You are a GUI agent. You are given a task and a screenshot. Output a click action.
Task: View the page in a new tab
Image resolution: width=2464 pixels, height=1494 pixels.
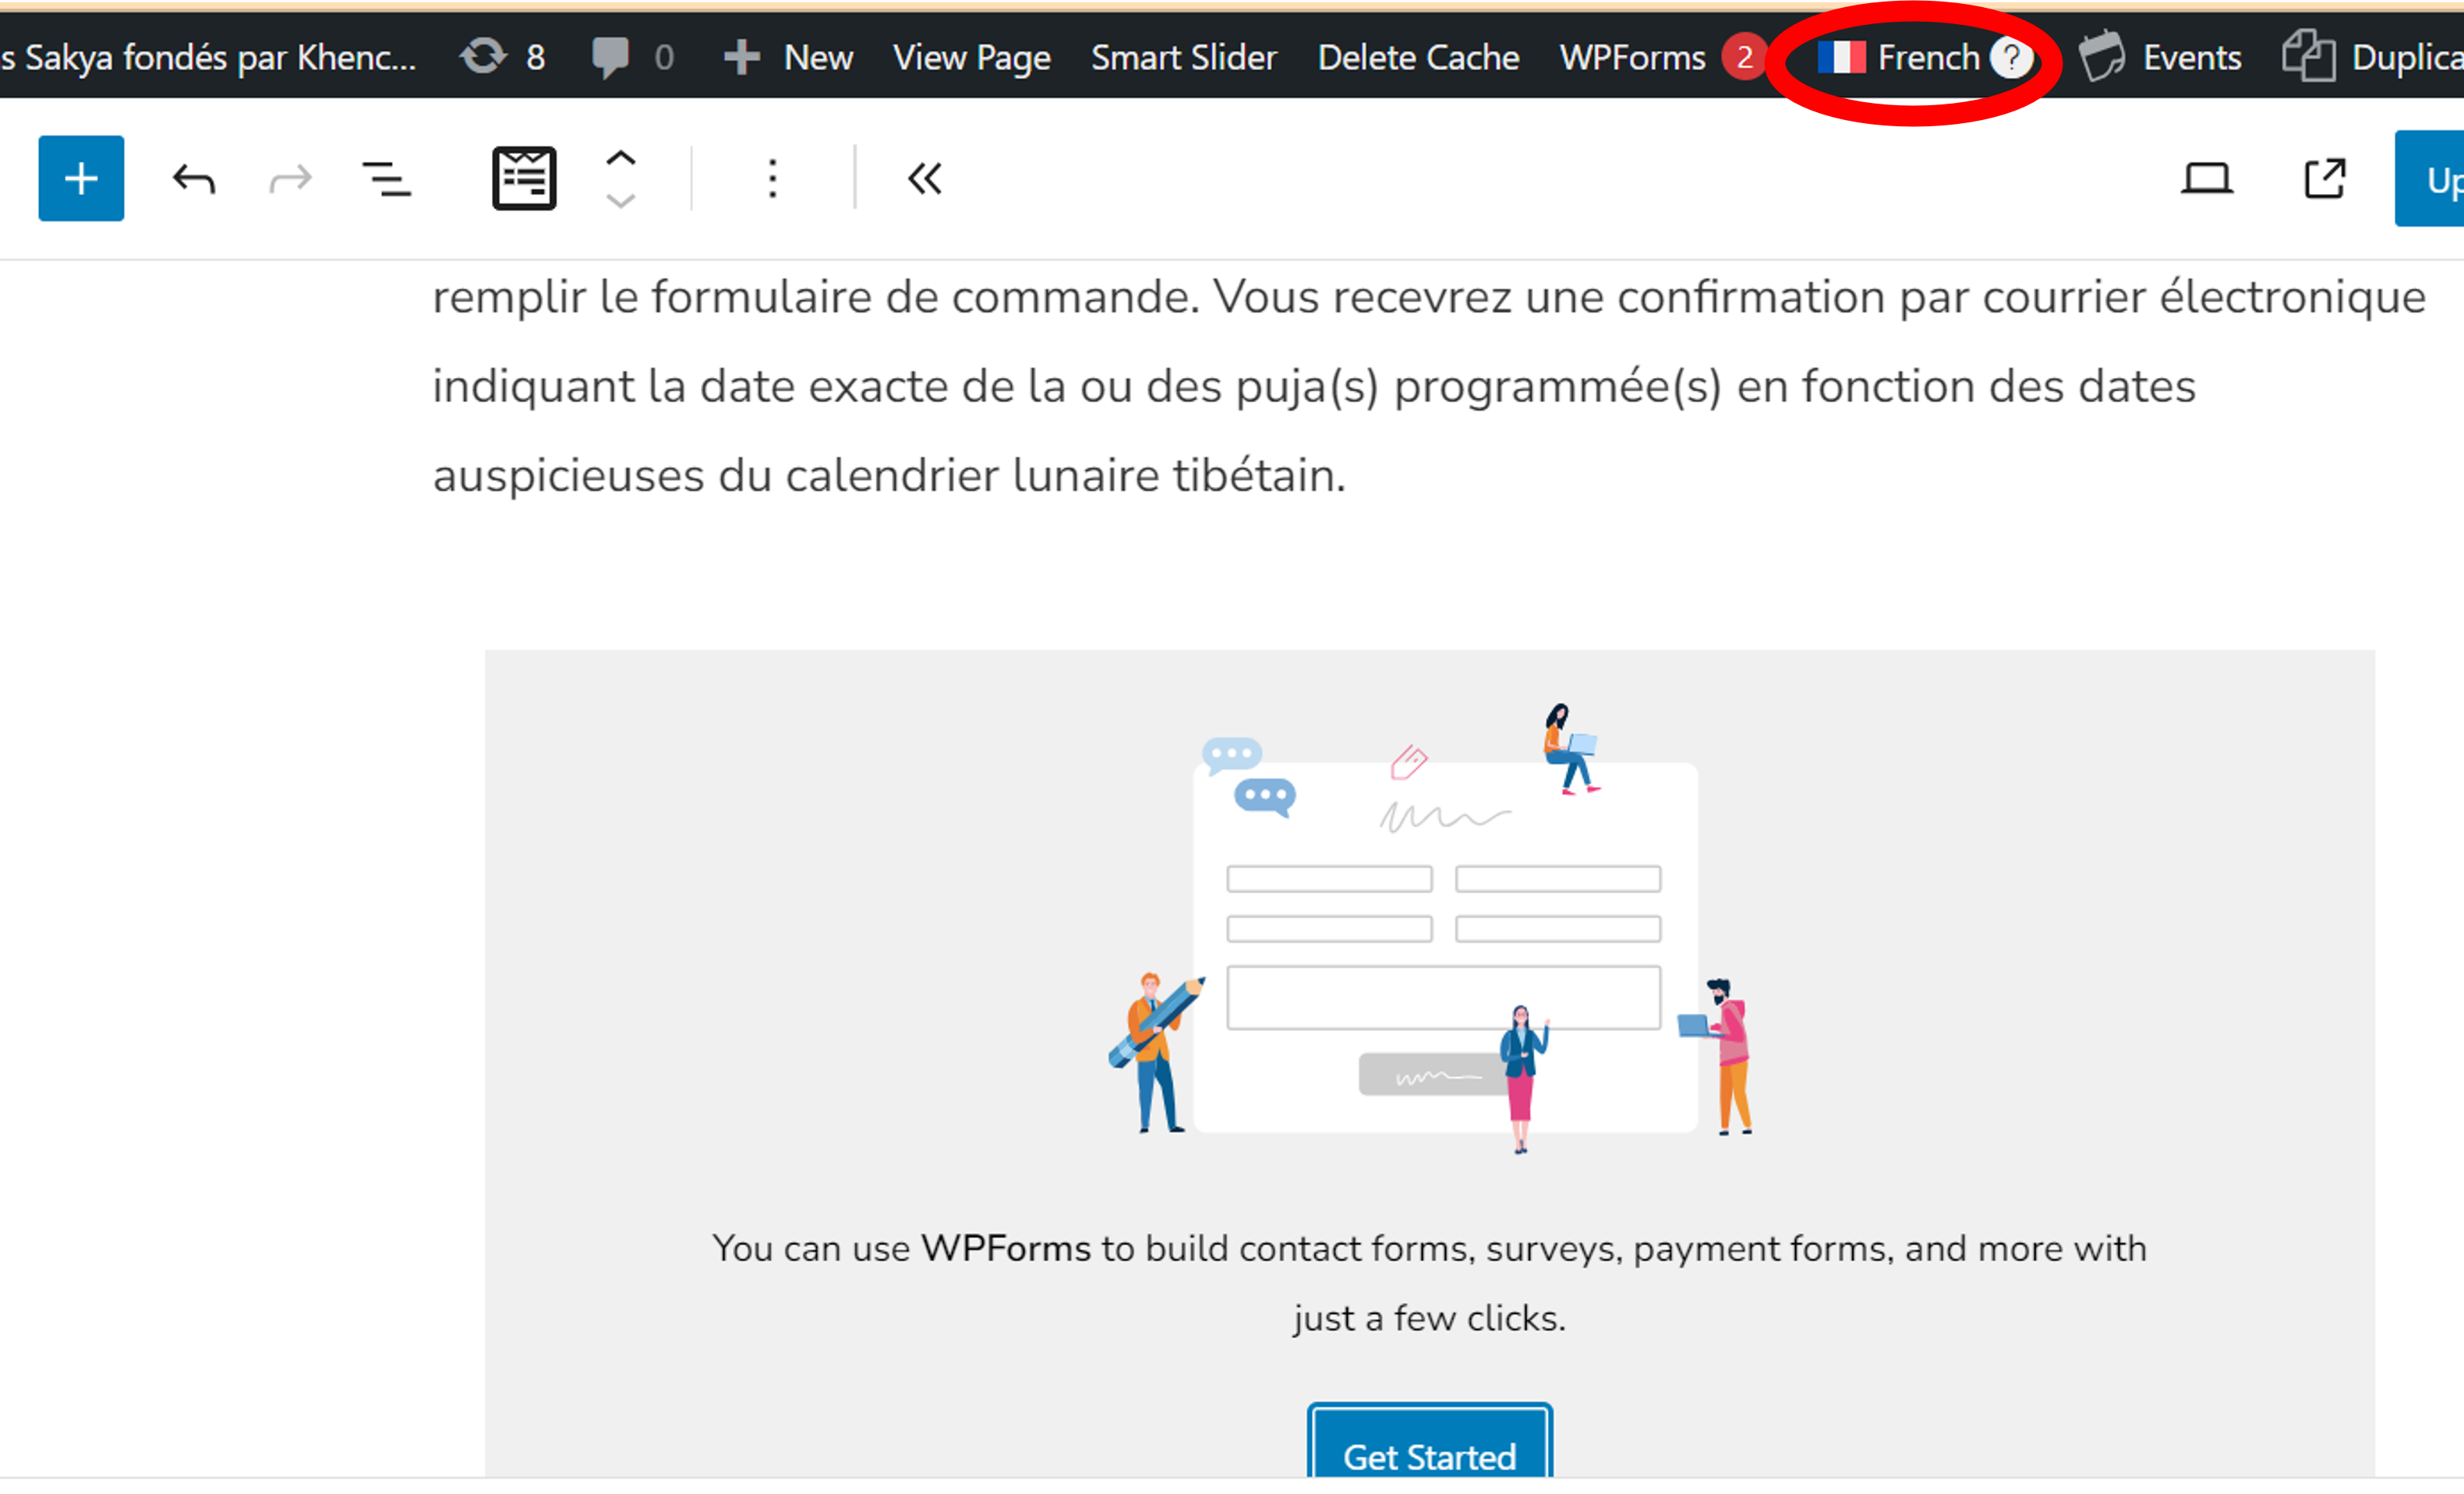2324,179
